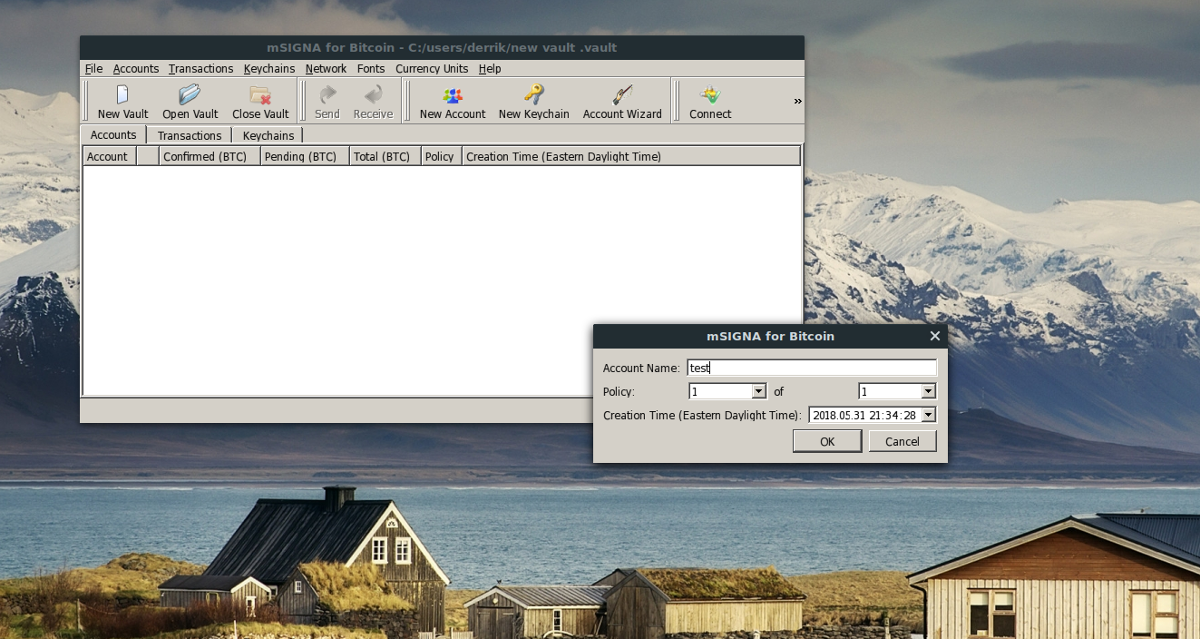This screenshot has width=1200, height=639.
Task: Expand the toolbar overflow chevron
Action: (798, 101)
